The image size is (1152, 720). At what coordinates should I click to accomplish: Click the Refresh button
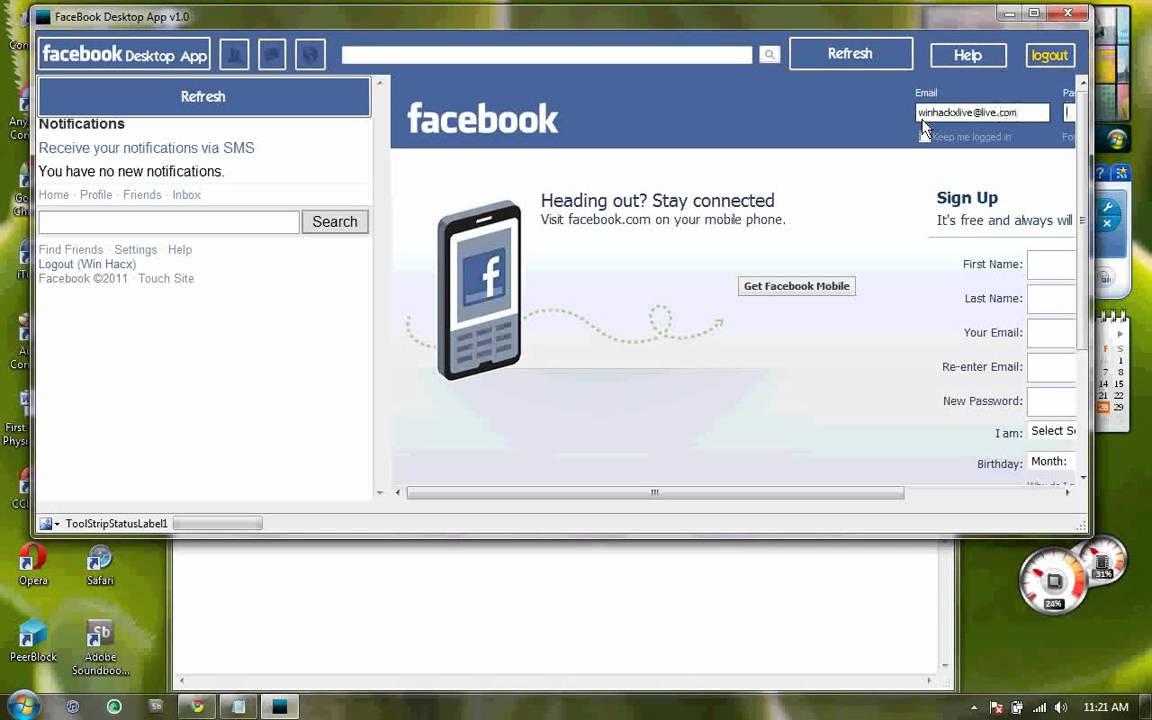[849, 53]
